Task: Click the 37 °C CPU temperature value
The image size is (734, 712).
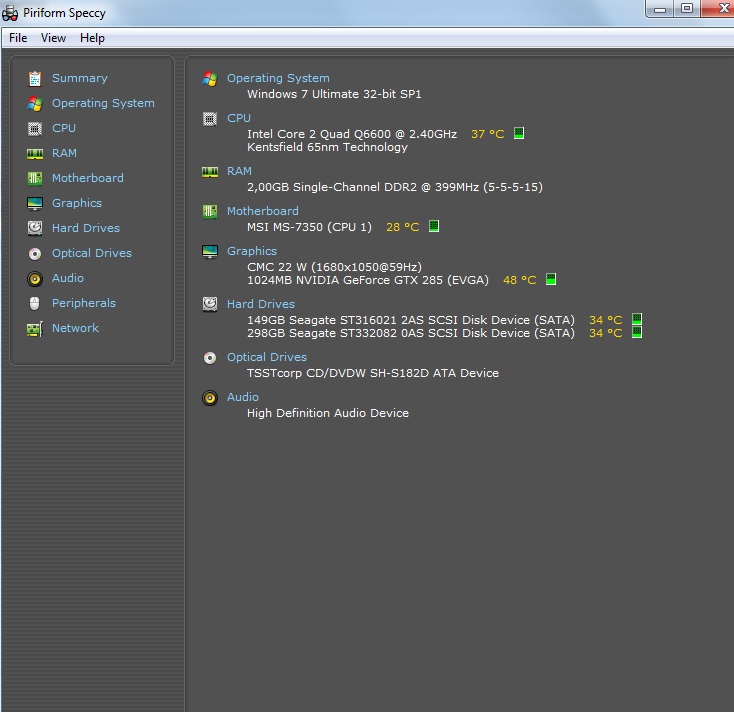Action: coord(487,134)
